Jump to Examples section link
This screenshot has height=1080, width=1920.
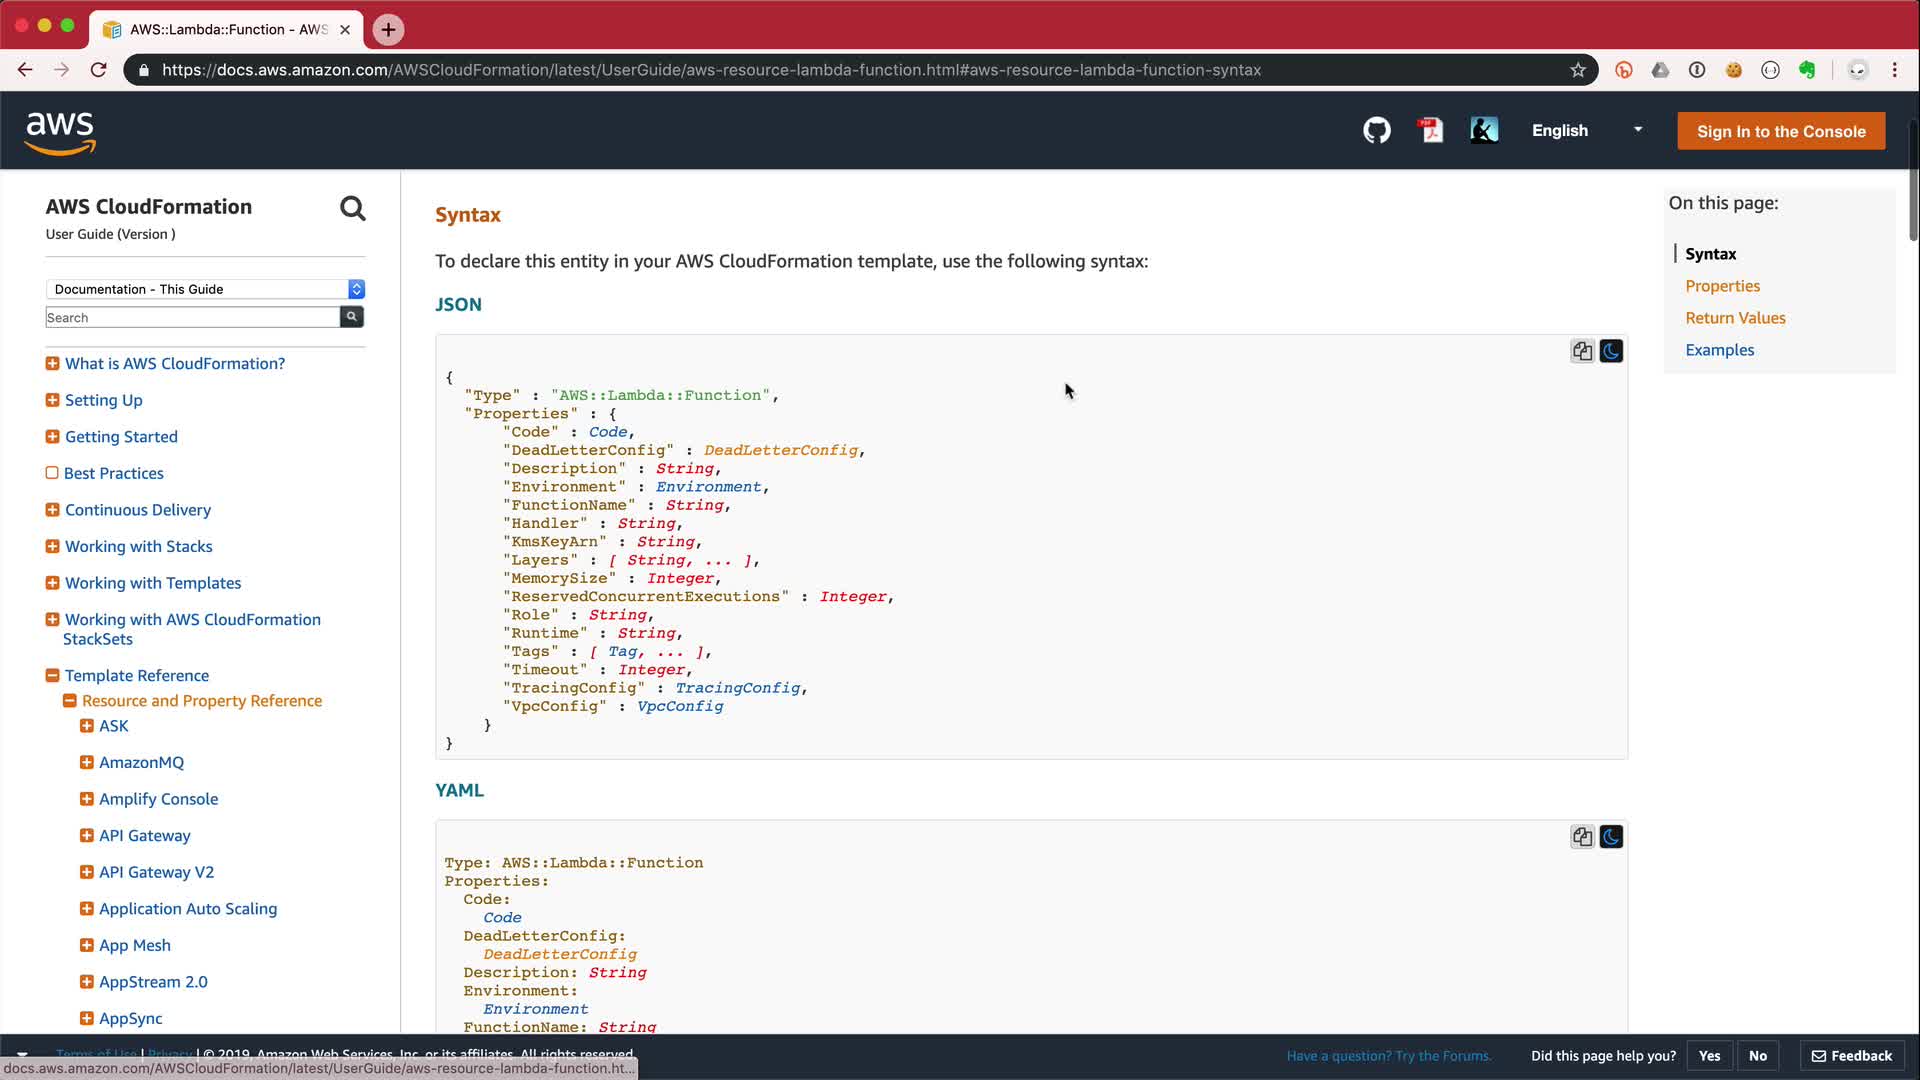(x=1719, y=350)
